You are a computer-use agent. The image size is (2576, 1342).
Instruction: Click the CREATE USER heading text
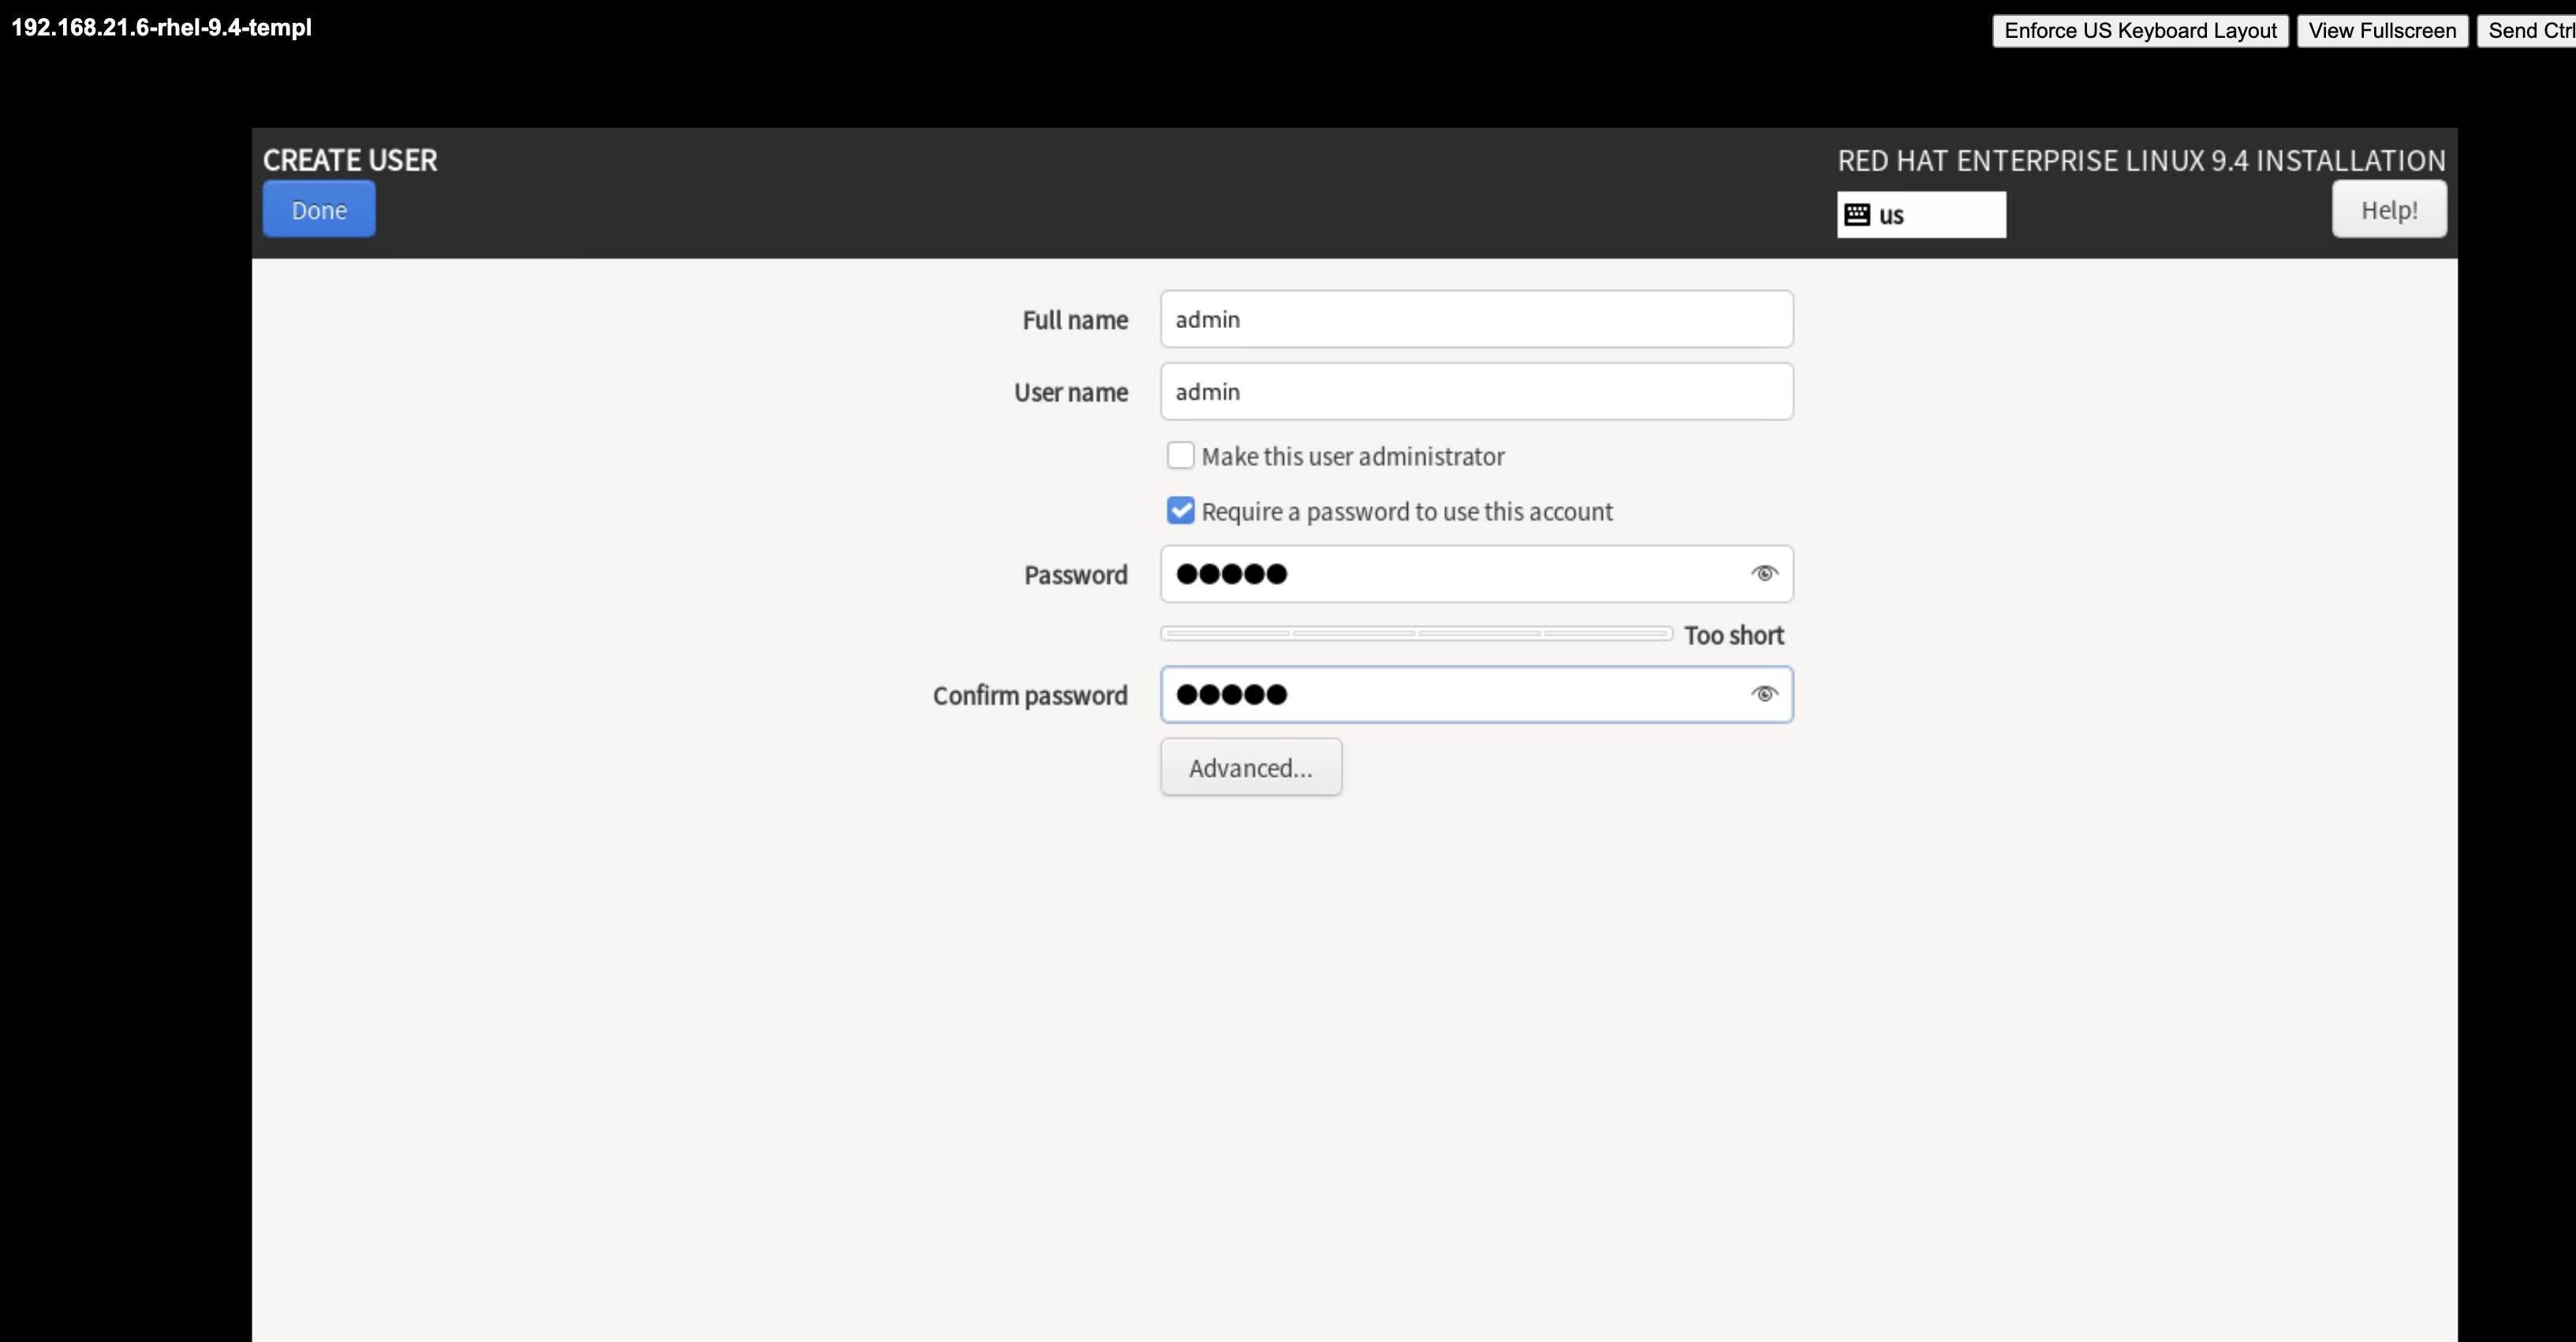click(350, 160)
